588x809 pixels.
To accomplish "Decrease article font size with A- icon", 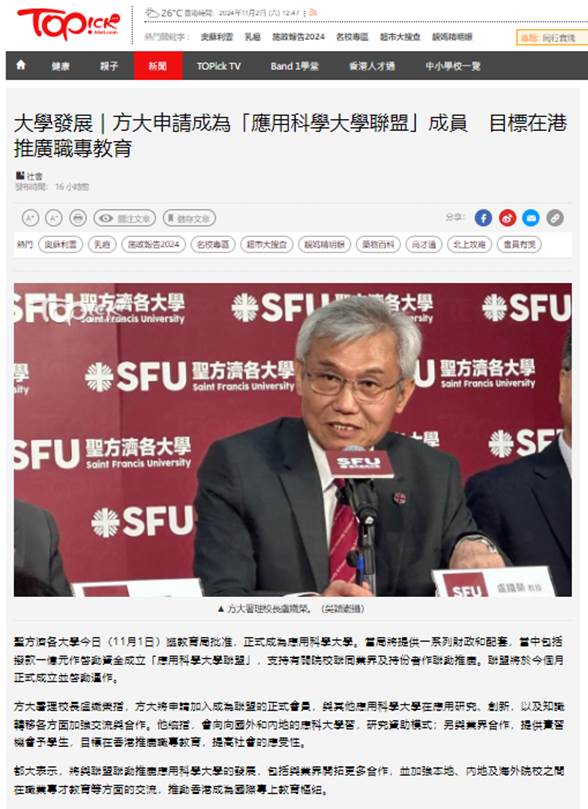I will 54,218.
